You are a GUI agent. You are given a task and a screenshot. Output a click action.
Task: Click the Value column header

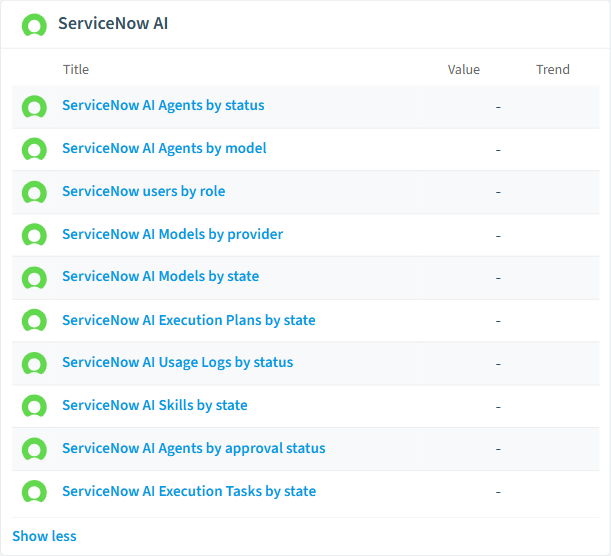(x=464, y=69)
